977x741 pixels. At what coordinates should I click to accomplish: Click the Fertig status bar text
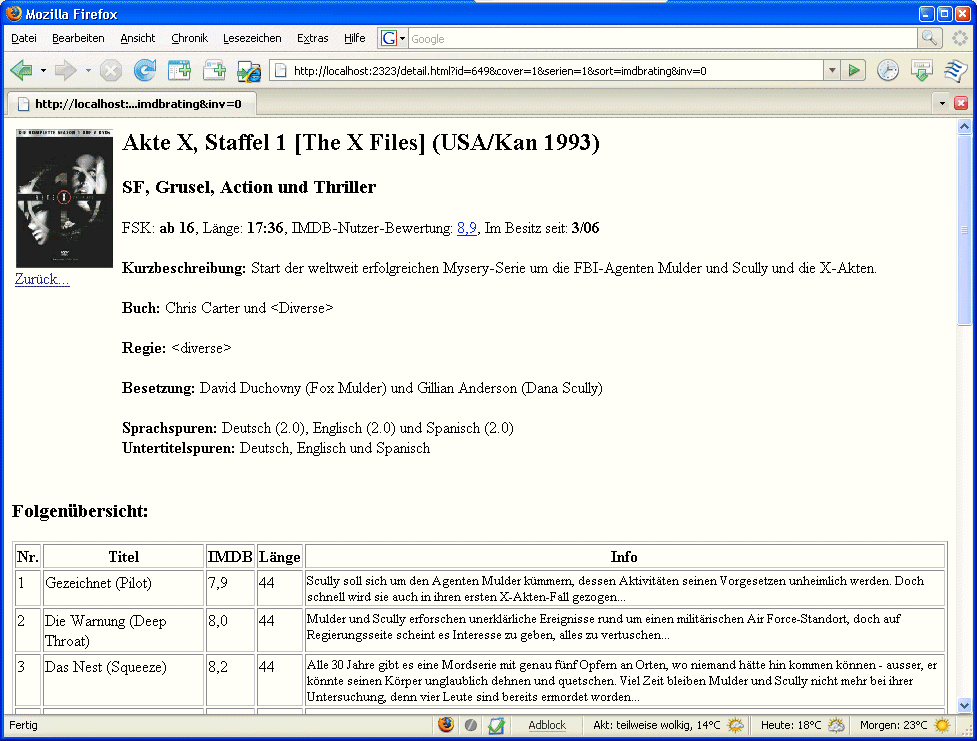click(x=23, y=725)
